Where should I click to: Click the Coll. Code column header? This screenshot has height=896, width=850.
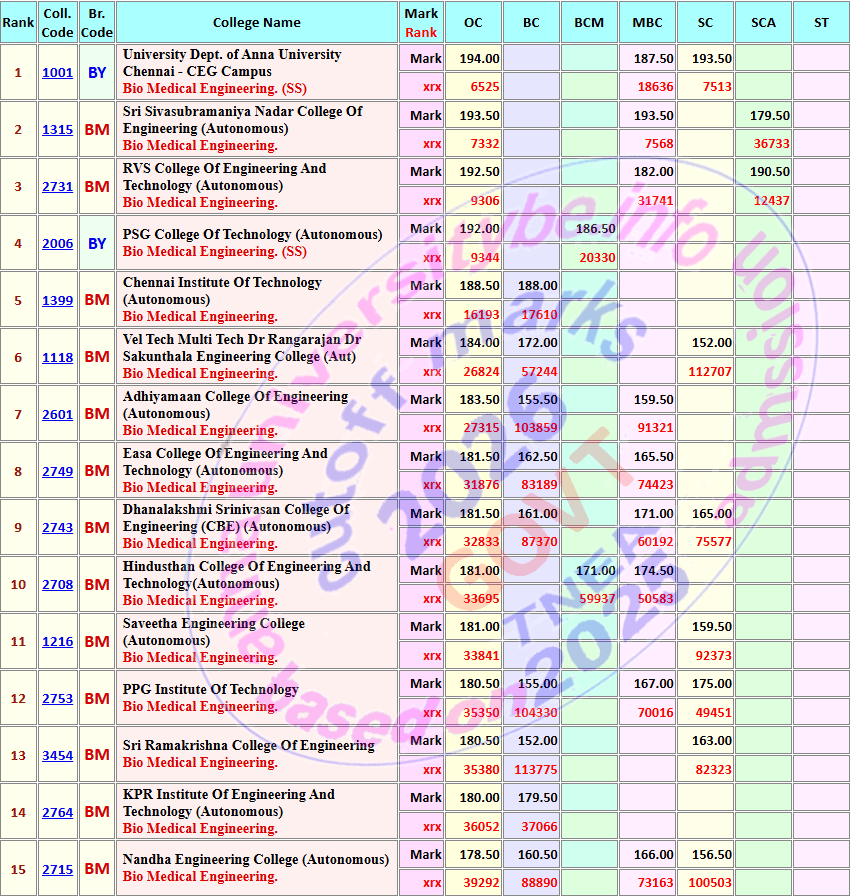coord(57,22)
